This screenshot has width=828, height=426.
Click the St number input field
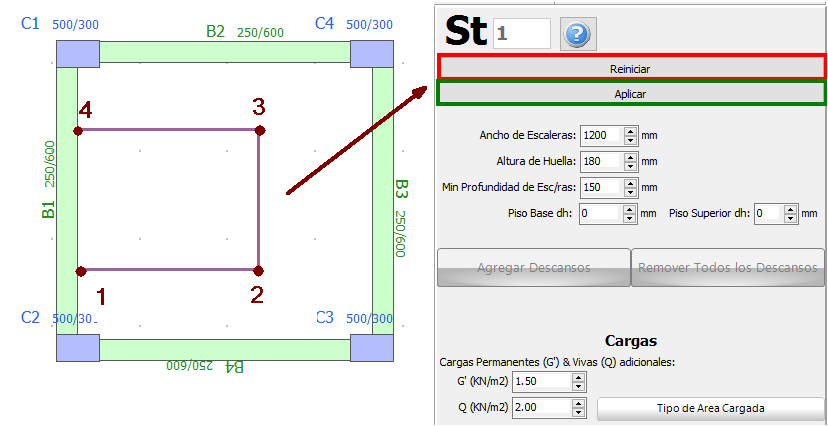[x=521, y=33]
